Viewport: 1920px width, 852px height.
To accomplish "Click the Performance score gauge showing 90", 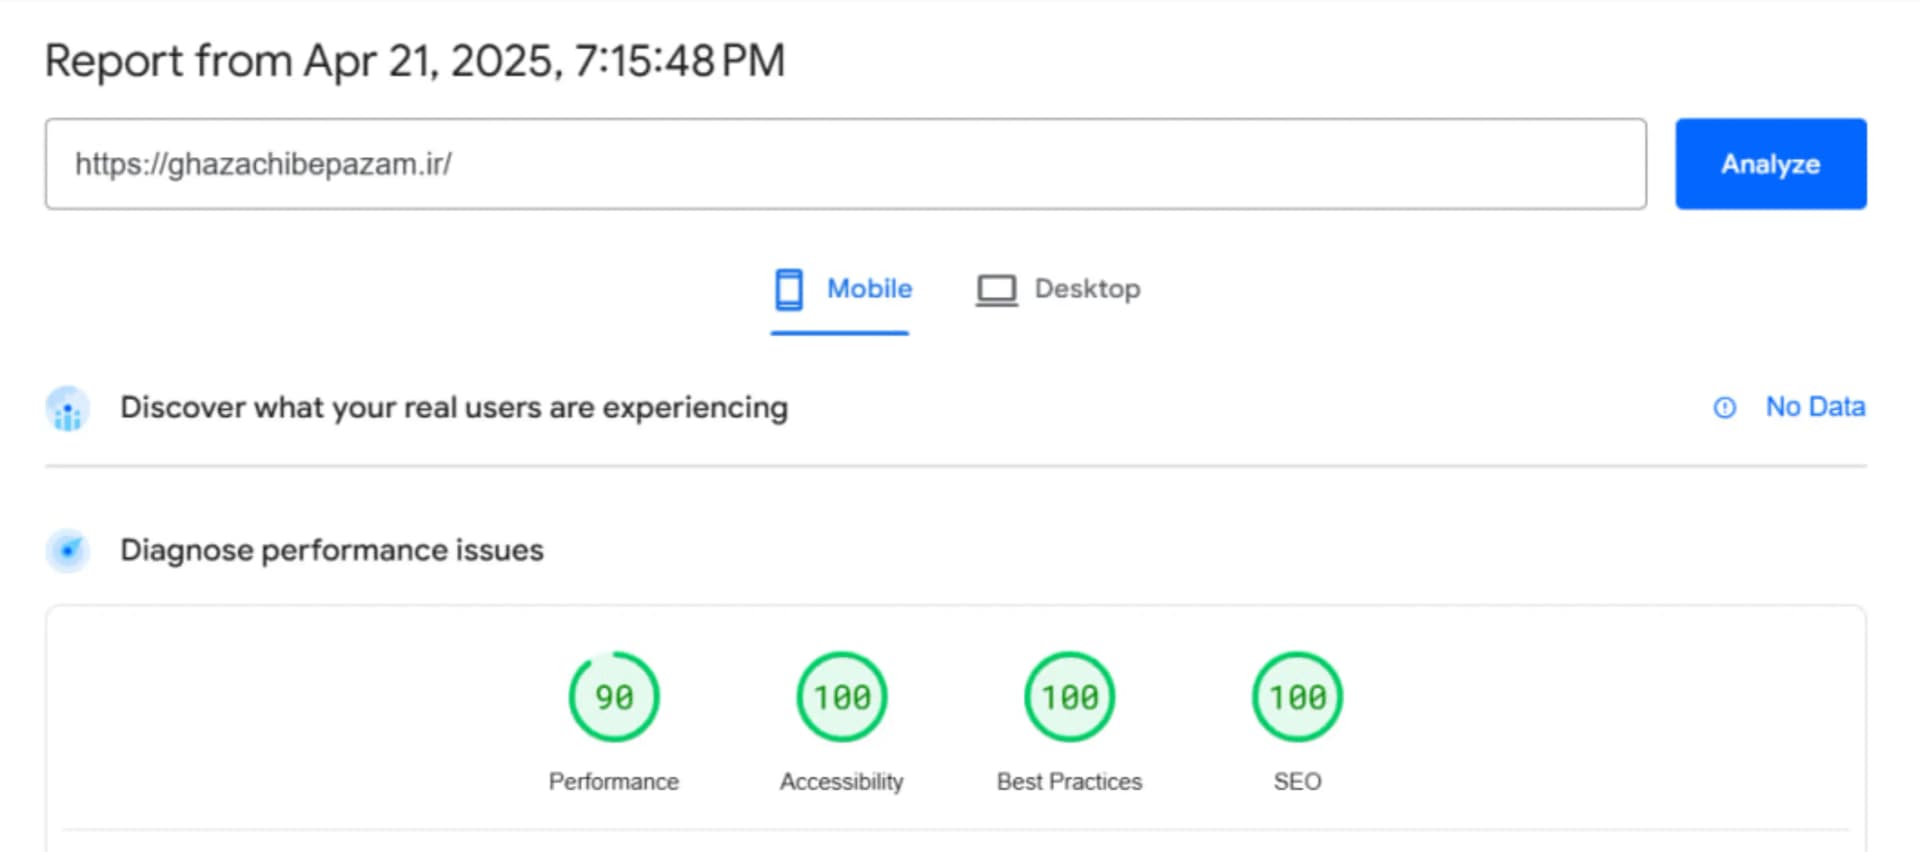I will (x=614, y=697).
